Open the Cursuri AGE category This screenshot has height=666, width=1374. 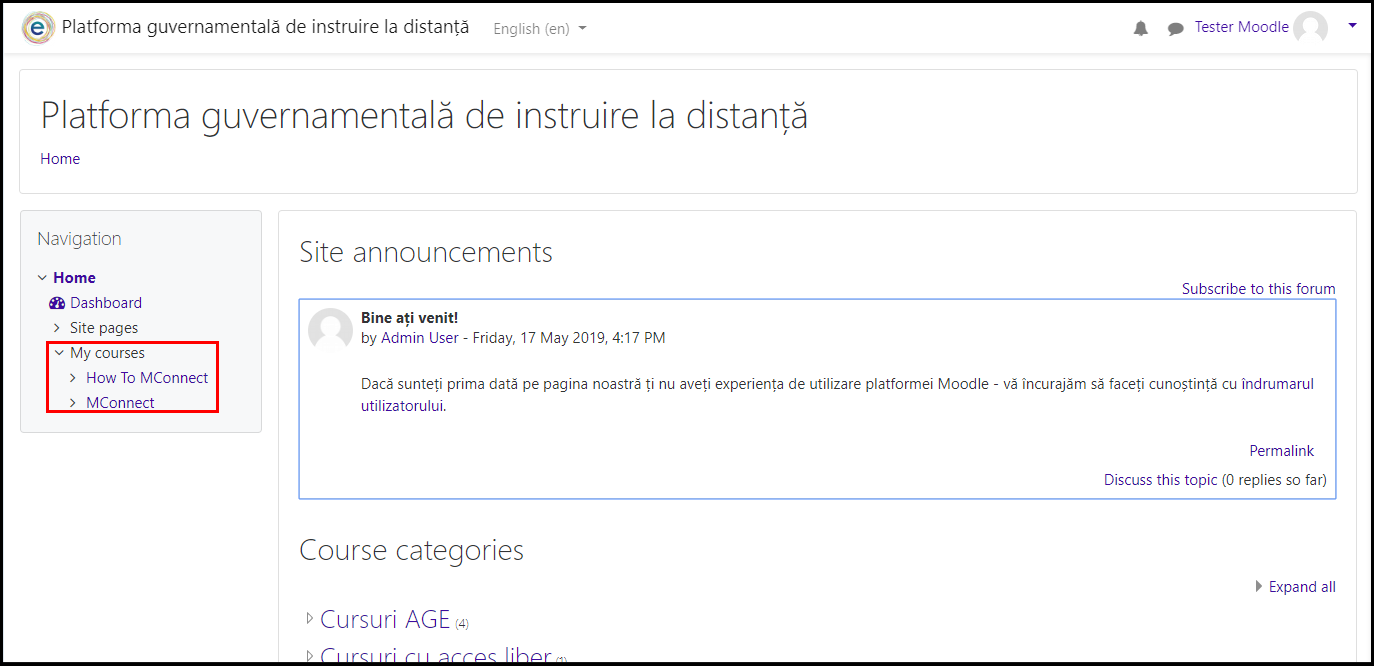coord(385,619)
